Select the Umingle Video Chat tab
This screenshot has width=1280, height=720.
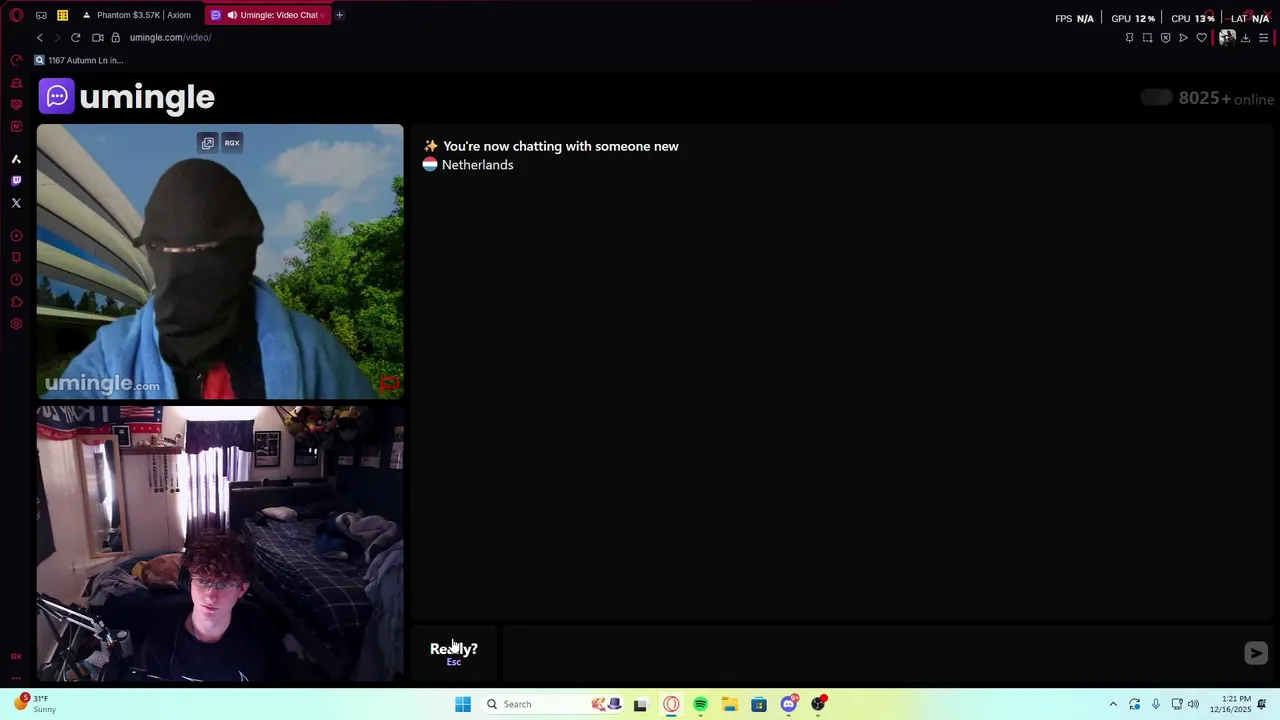(270, 15)
